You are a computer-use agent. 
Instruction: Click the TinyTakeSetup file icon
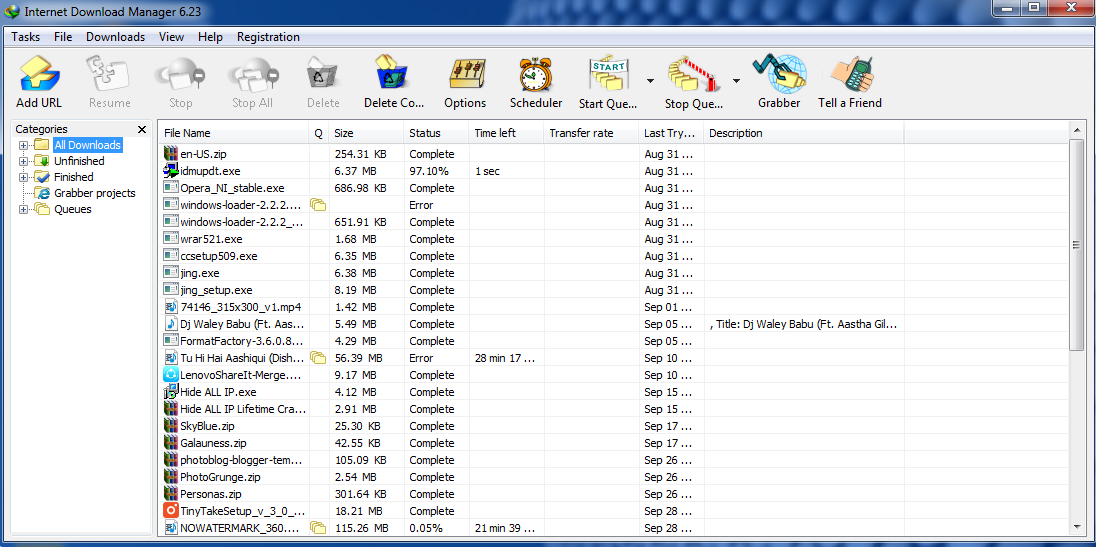[171, 511]
